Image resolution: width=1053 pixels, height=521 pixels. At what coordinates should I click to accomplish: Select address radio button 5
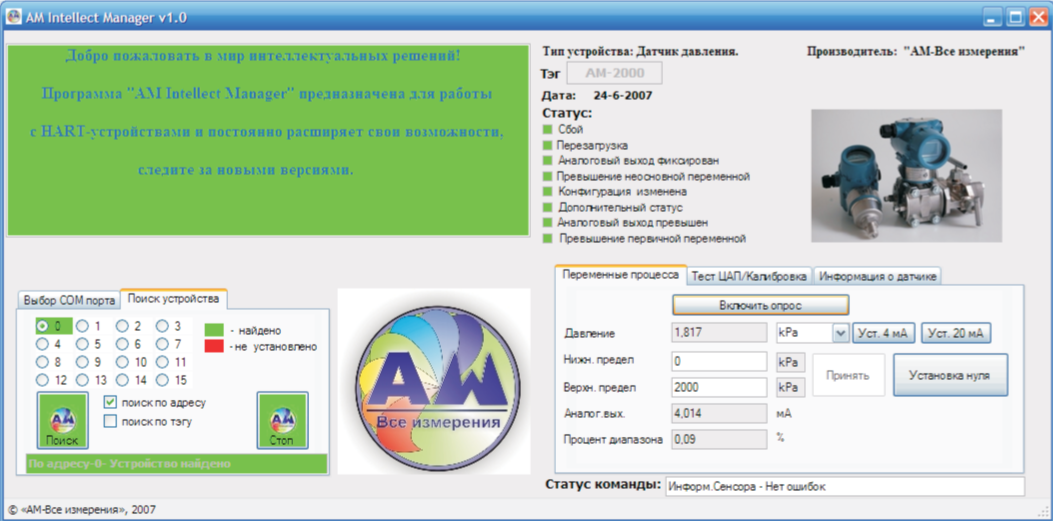click(x=83, y=344)
